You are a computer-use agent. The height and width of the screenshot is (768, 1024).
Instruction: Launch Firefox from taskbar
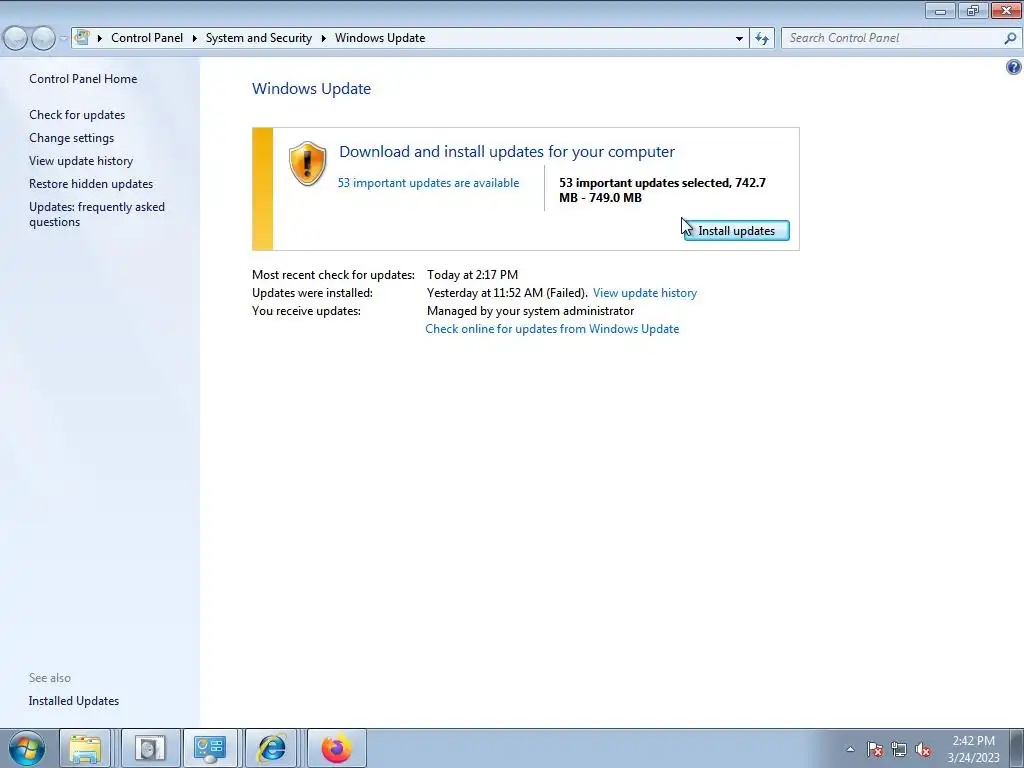coord(336,748)
